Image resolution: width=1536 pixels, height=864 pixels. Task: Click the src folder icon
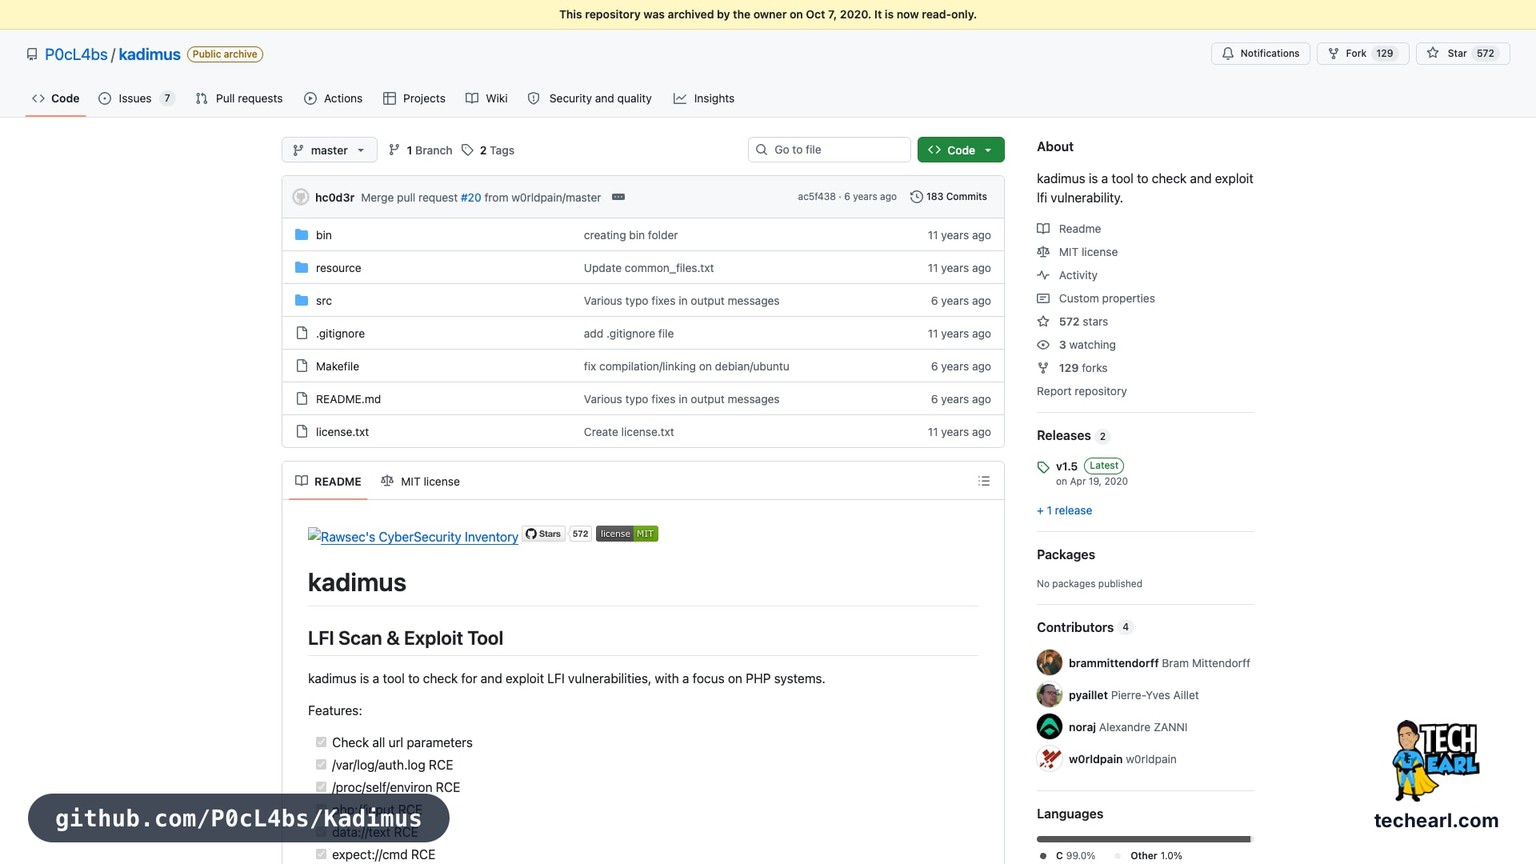(x=302, y=301)
